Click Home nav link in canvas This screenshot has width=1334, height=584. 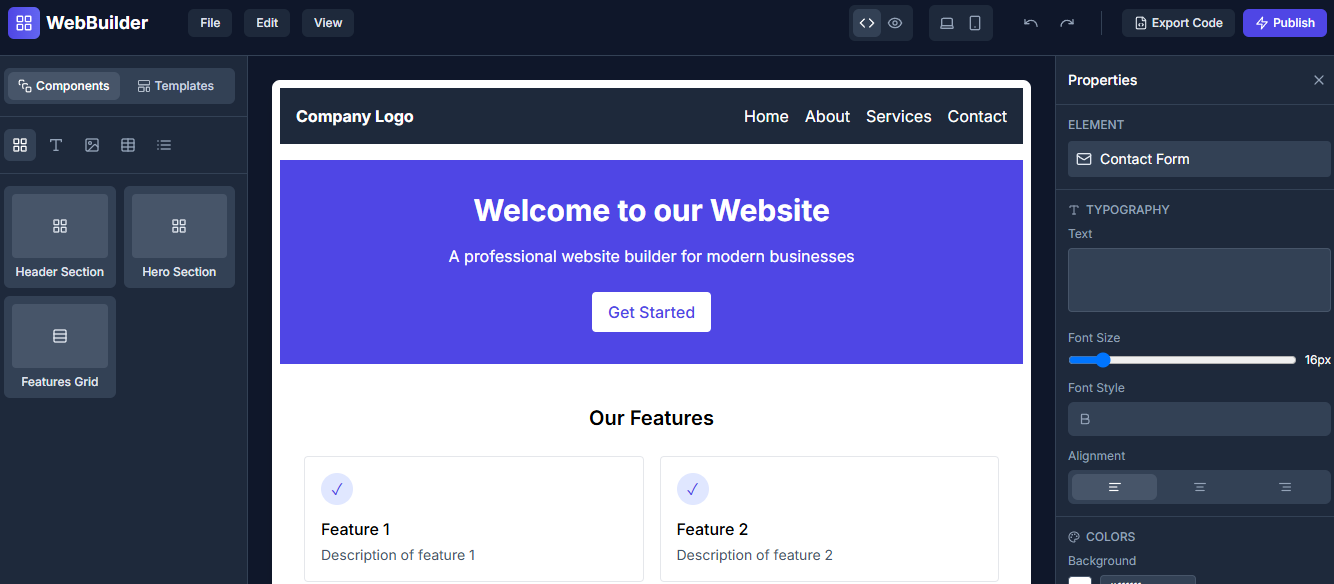[766, 116]
